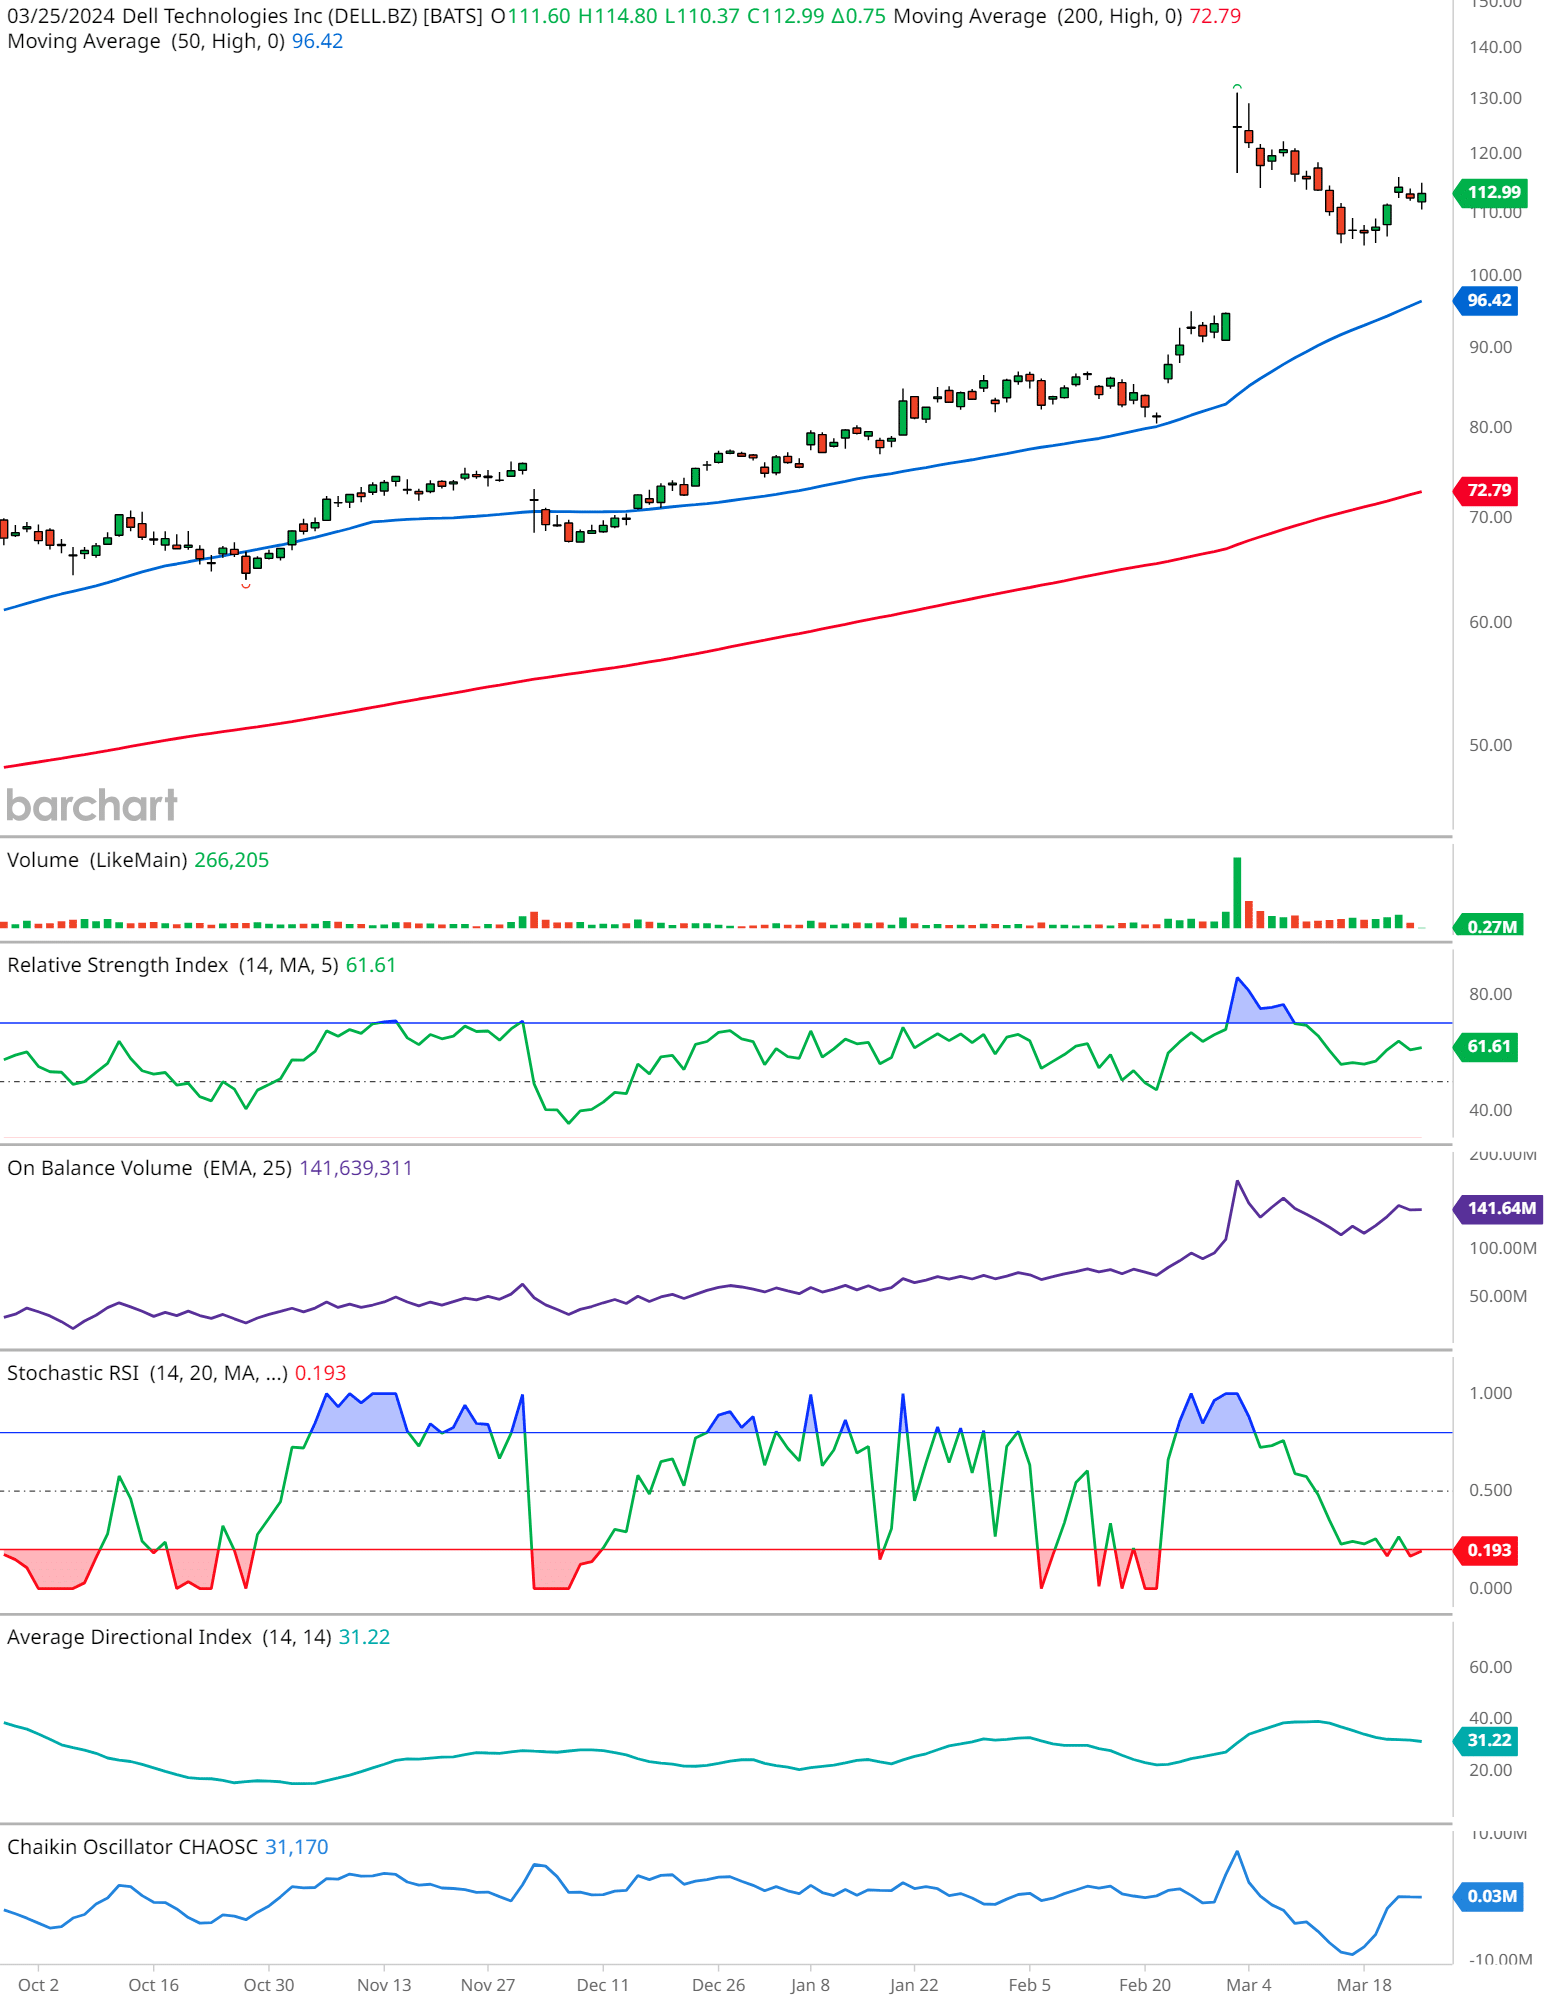Select the 0.27M volume axis label

(1489, 926)
